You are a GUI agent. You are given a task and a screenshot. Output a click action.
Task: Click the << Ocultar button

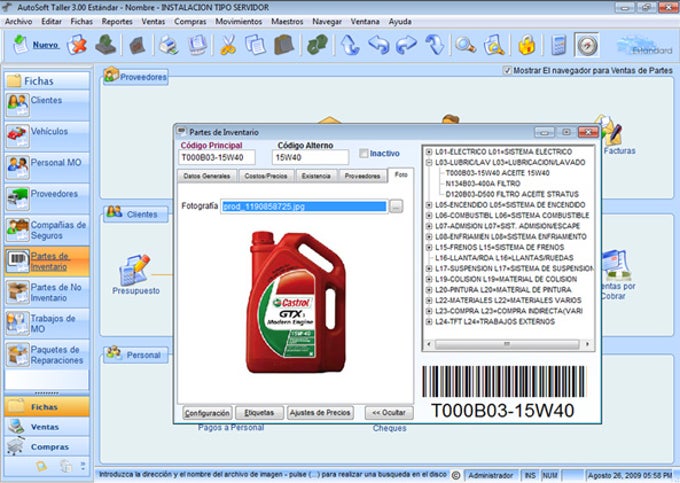pyautogui.click(x=389, y=413)
